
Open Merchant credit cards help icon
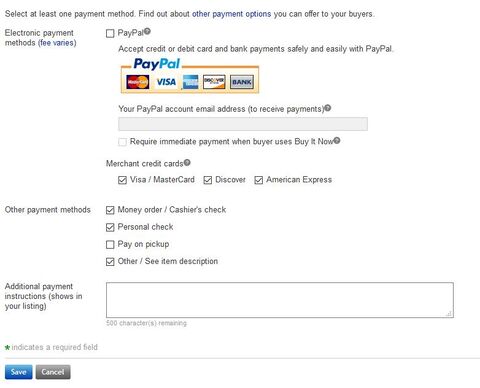(x=187, y=162)
